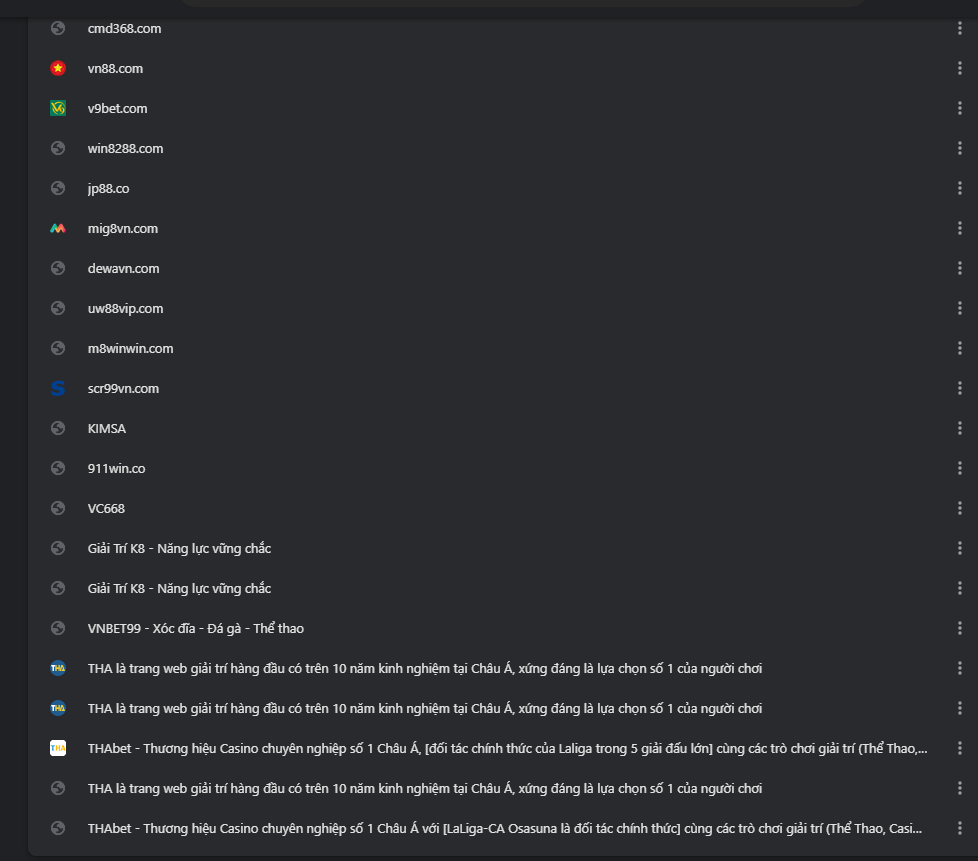Click the globe icon beside KIMSA

58,428
